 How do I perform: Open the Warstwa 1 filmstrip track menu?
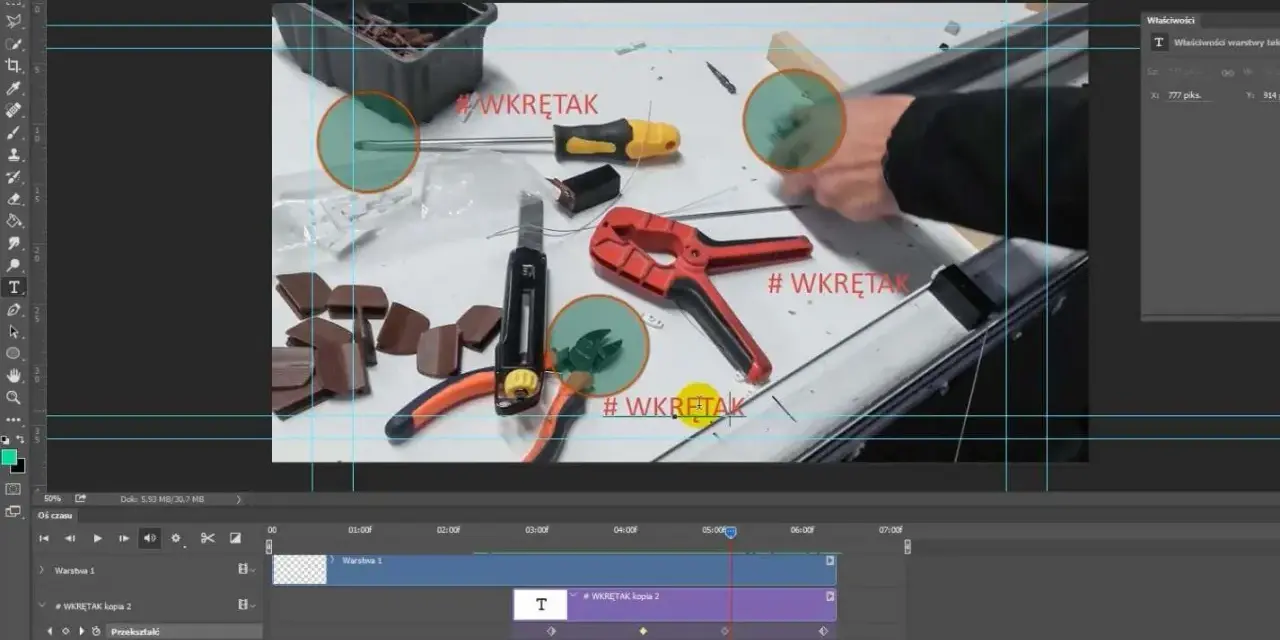245,569
